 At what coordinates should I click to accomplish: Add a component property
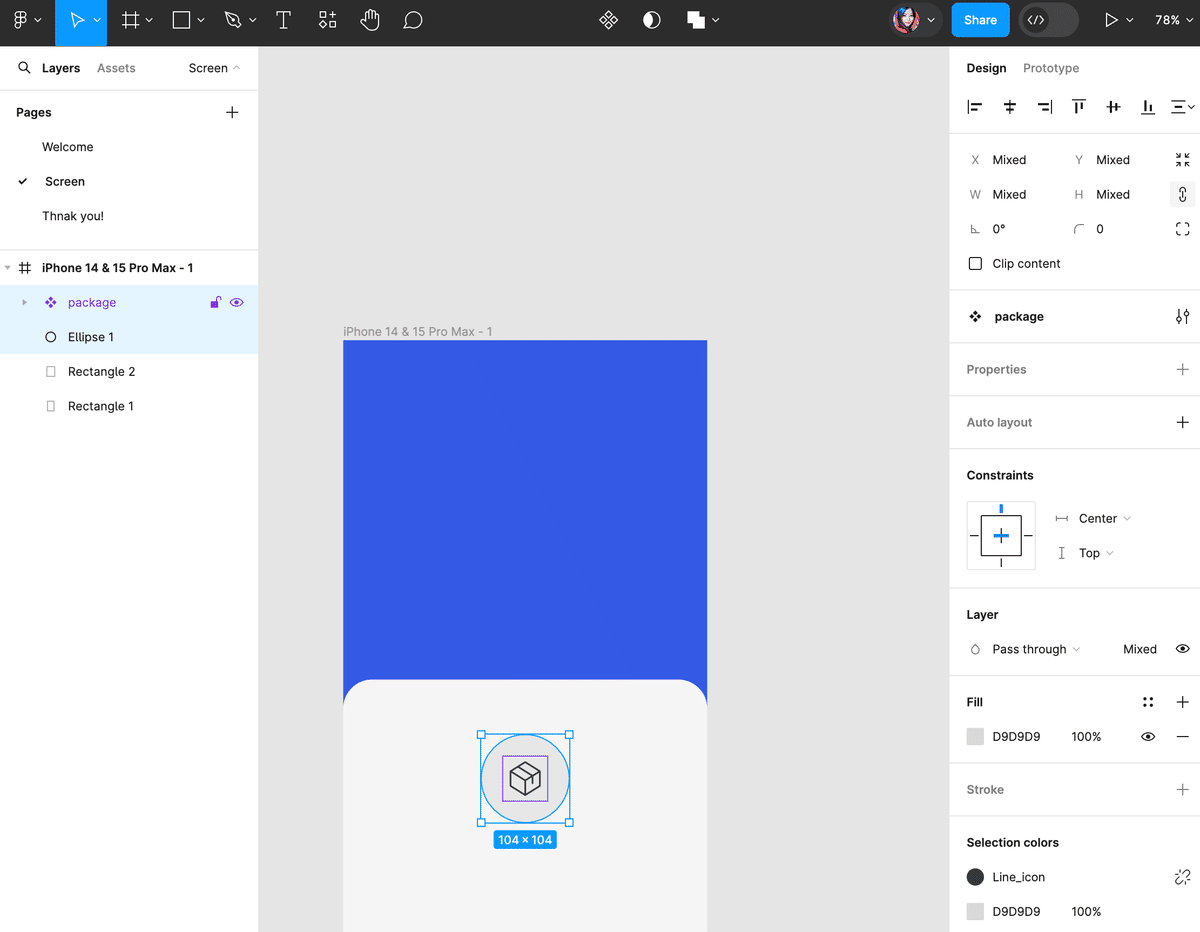pyautogui.click(x=1183, y=370)
